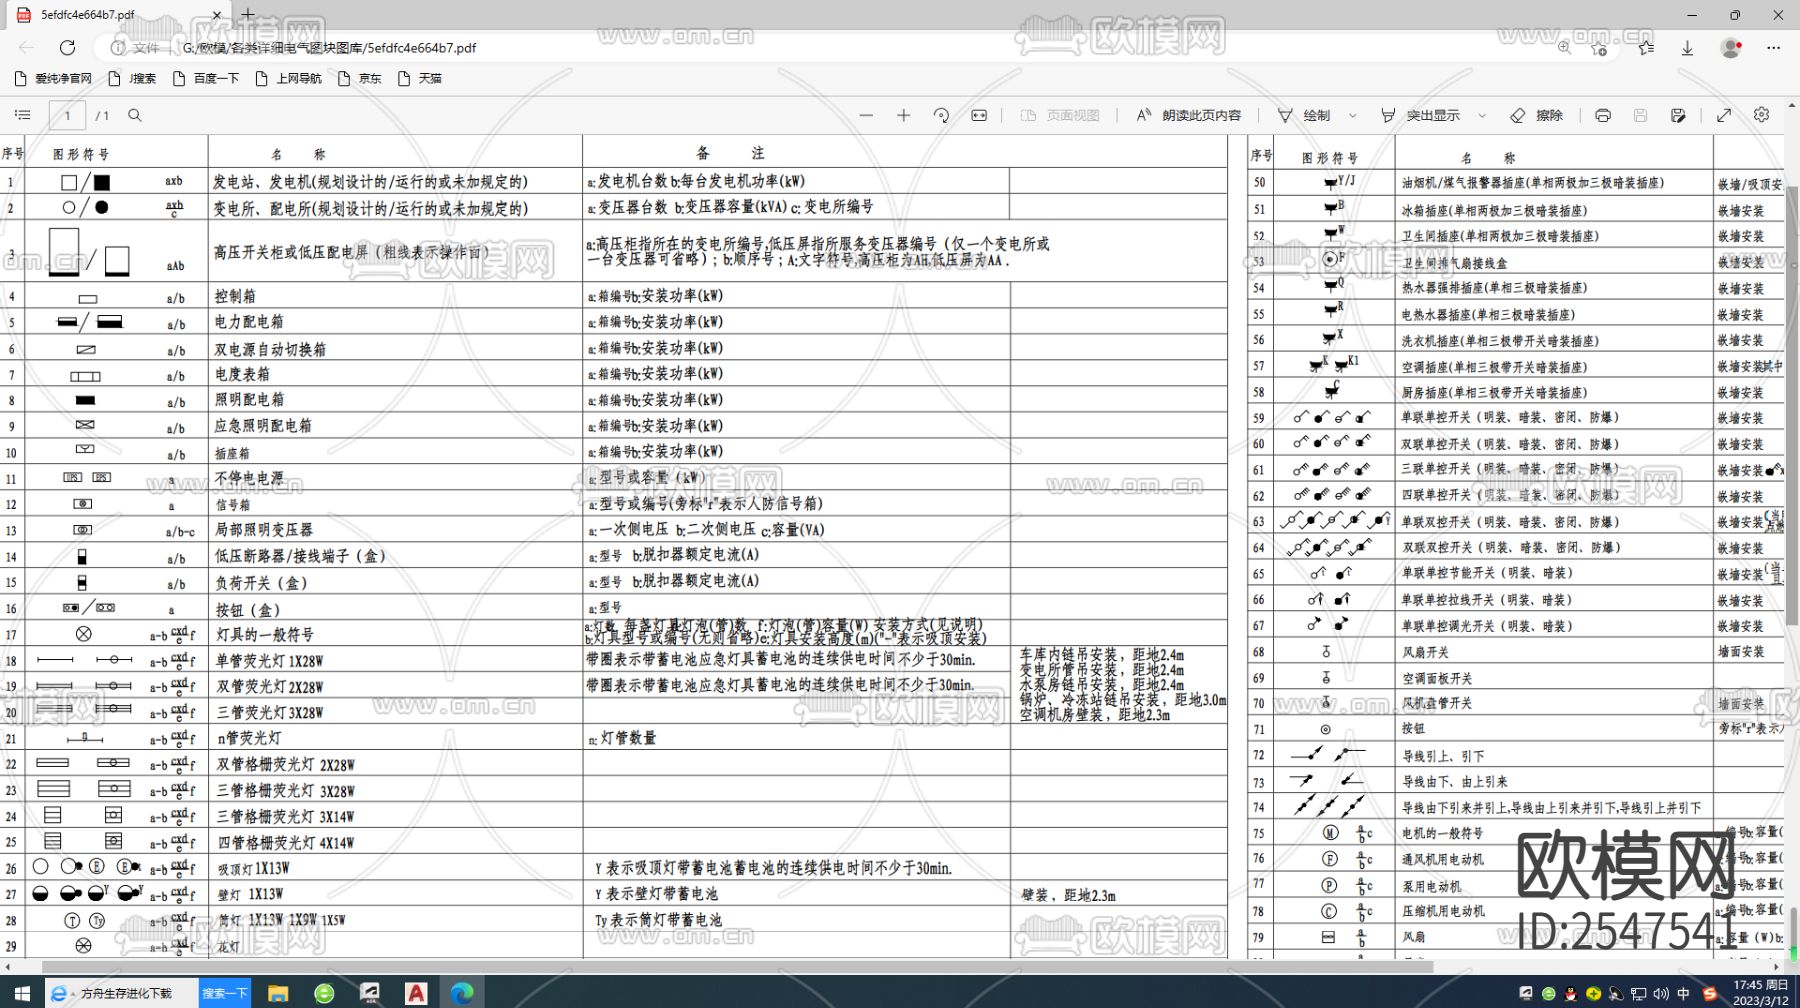This screenshot has width=1800, height=1008.
Task: Select the 突出显示 highlight tool
Action: [1420, 115]
